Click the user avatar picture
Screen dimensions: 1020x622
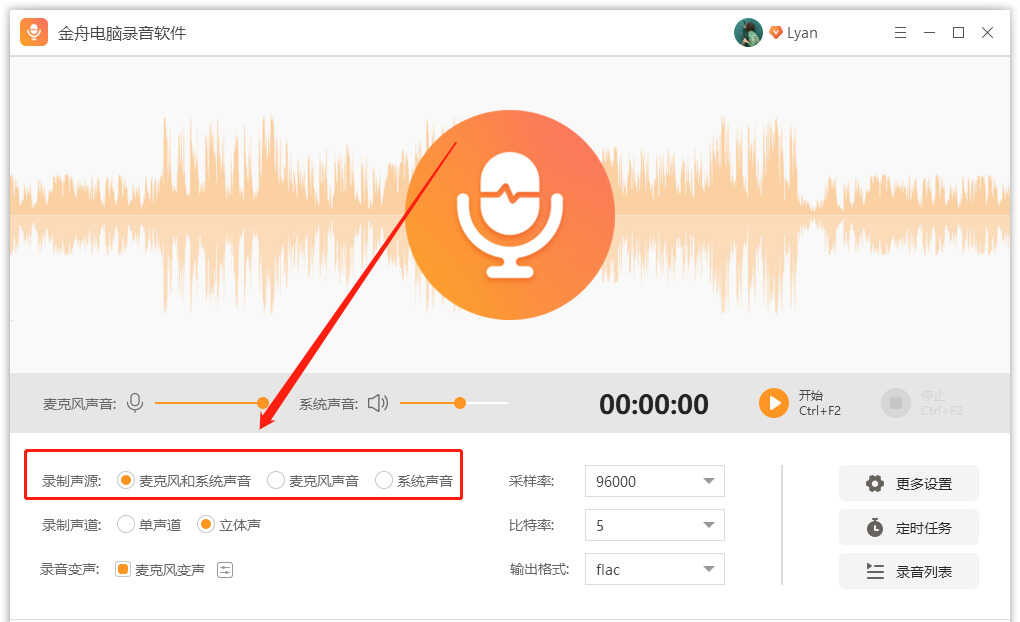pyautogui.click(x=748, y=33)
